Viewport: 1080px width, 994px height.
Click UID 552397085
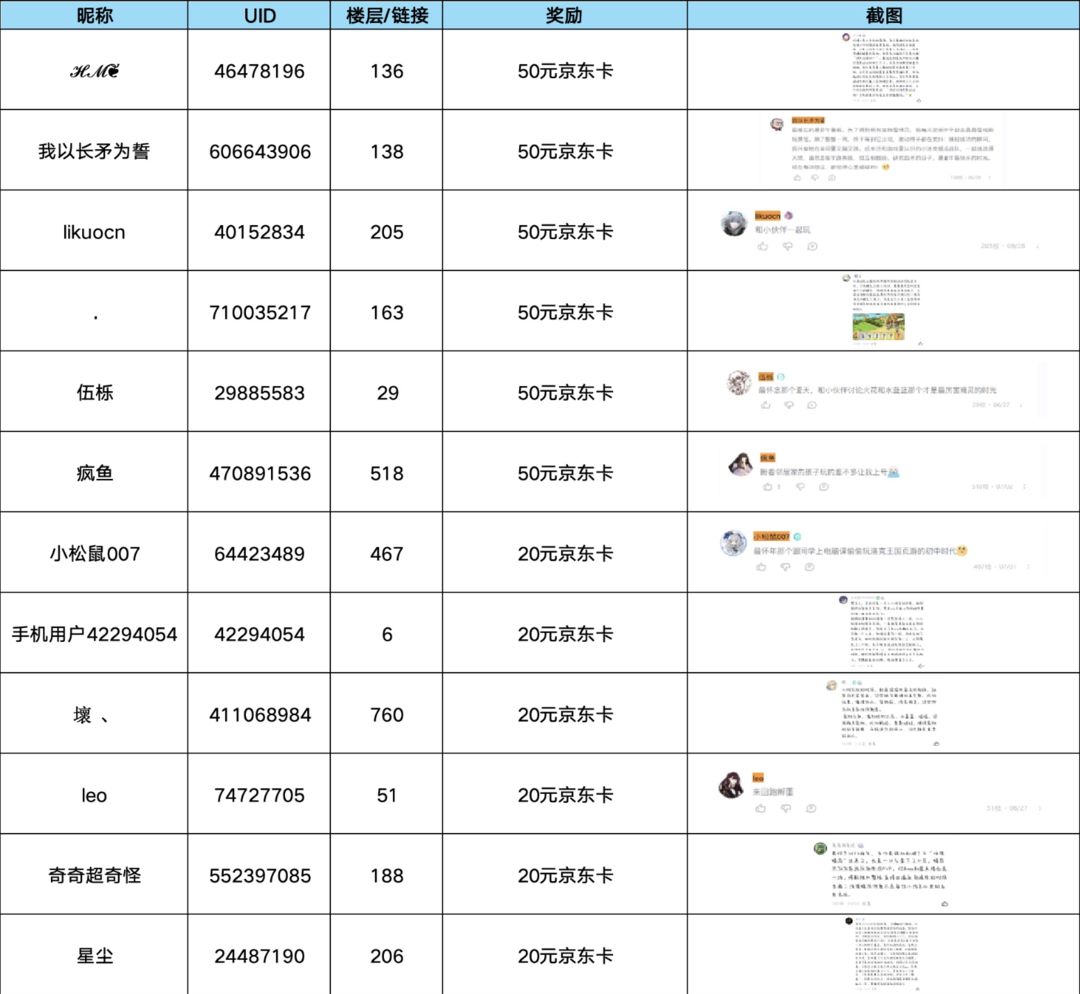coord(260,876)
